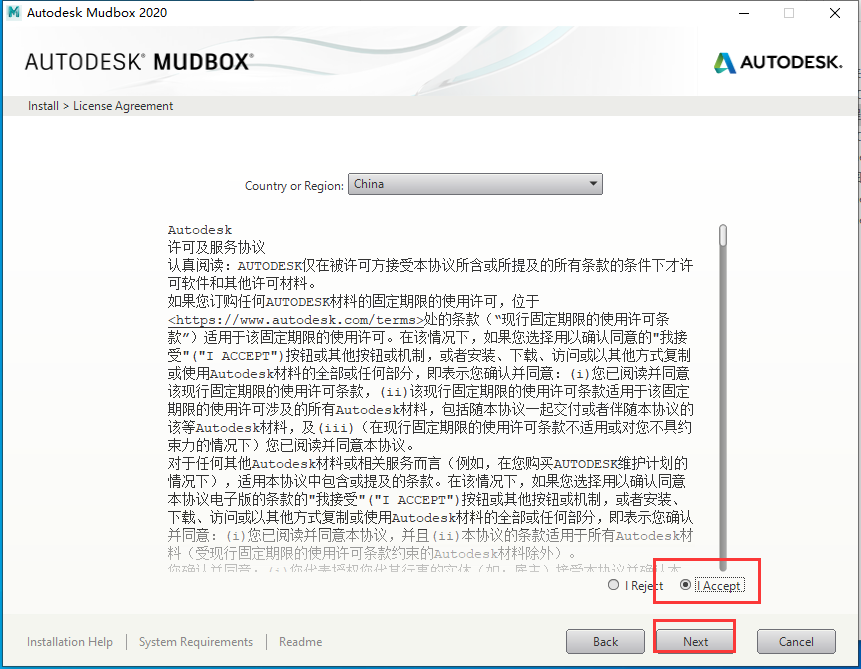Open the Installation Help link
The width and height of the screenshot is (861, 669).
70,642
